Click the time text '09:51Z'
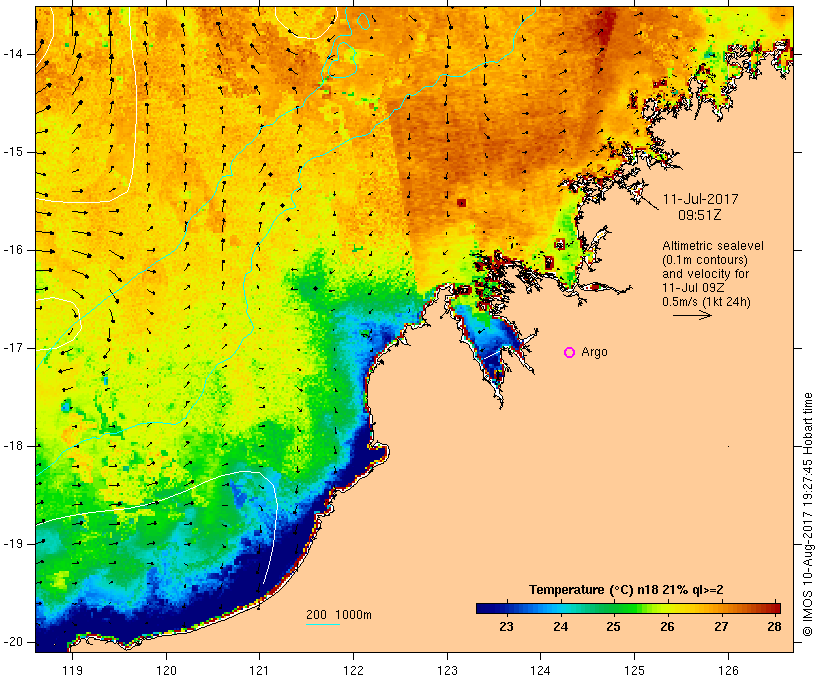 tap(700, 215)
